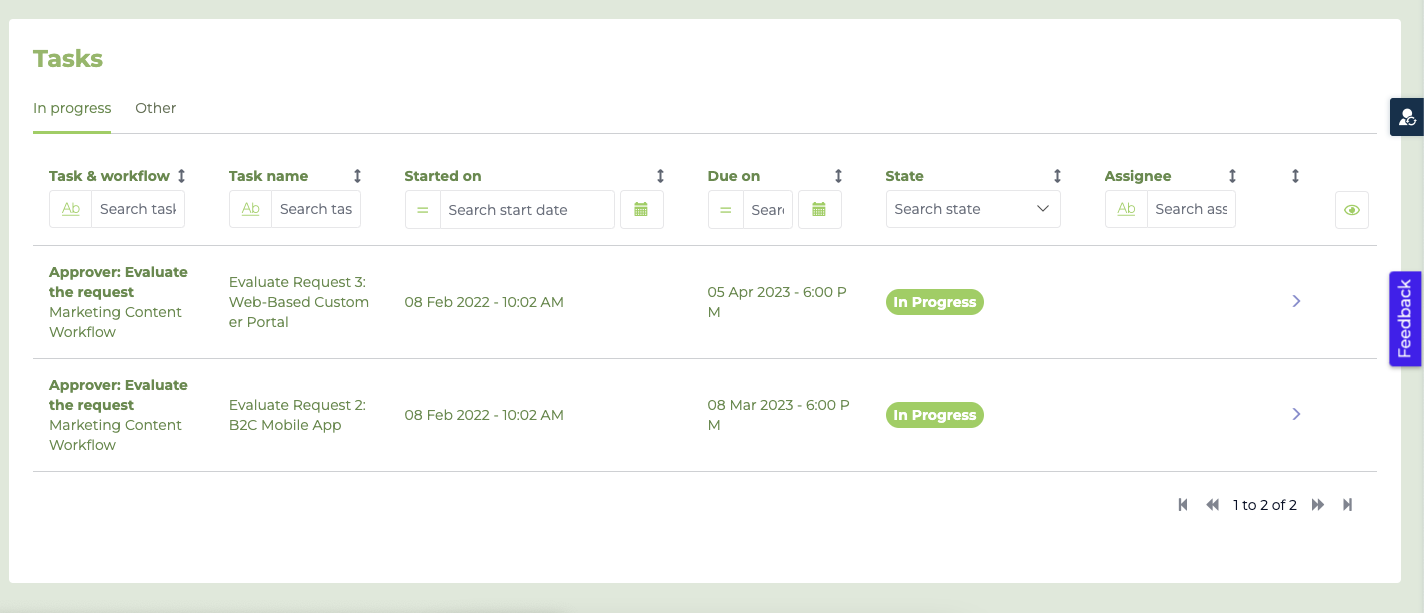
Task: Open Assignee filter operator Ab
Action: click(1126, 209)
